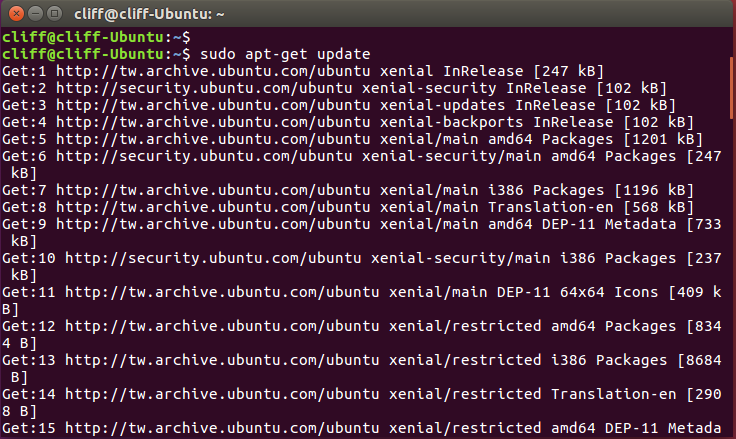Viewport: 736px width, 439px height.
Task: Click the Get:7 i386 Packages URL
Action: coord(213,190)
